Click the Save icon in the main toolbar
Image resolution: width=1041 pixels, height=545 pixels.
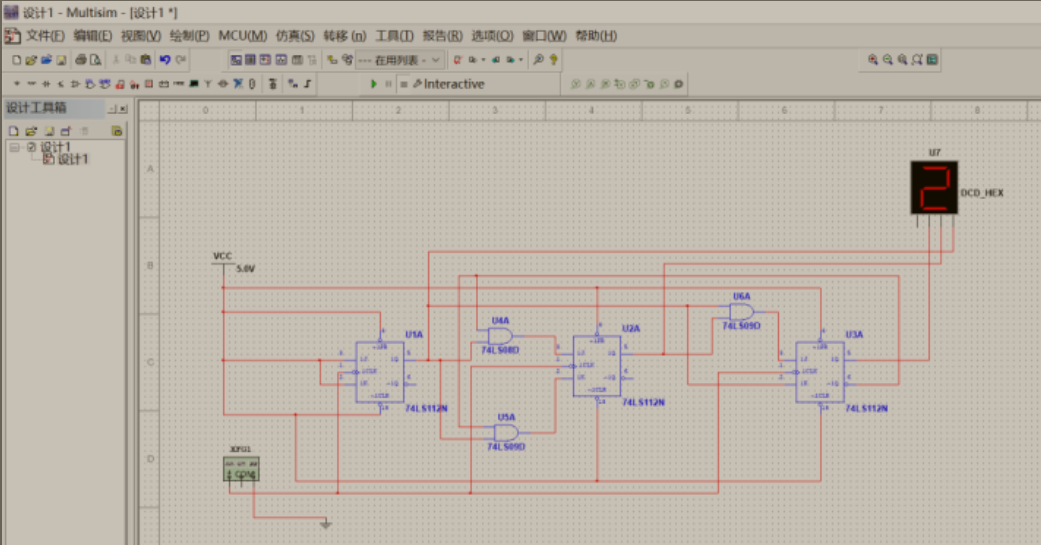tap(61, 60)
